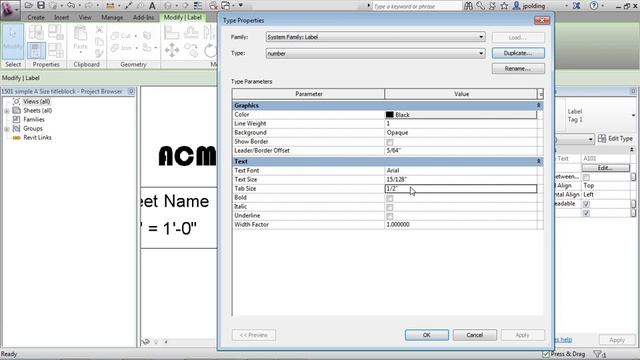This screenshot has width=640, height=360.
Task: Open the Revit application menu button
Action: 9,9
